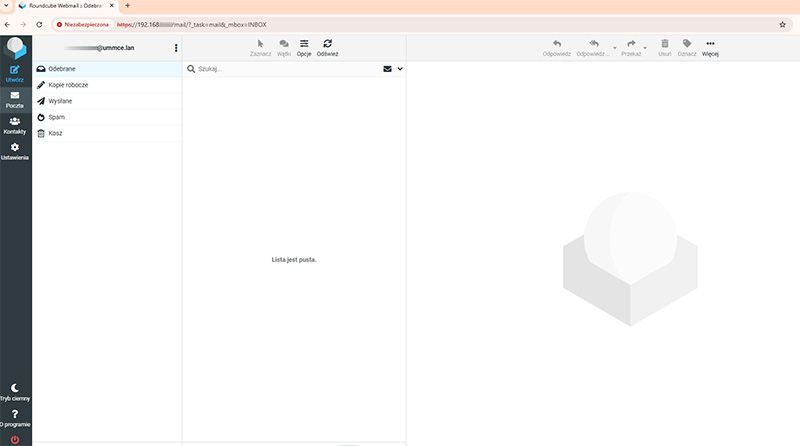The width and height of the screenshot is (800, 446).
Task: Click Odśwież to refresh the mailbox
Action: pos(327,47)
